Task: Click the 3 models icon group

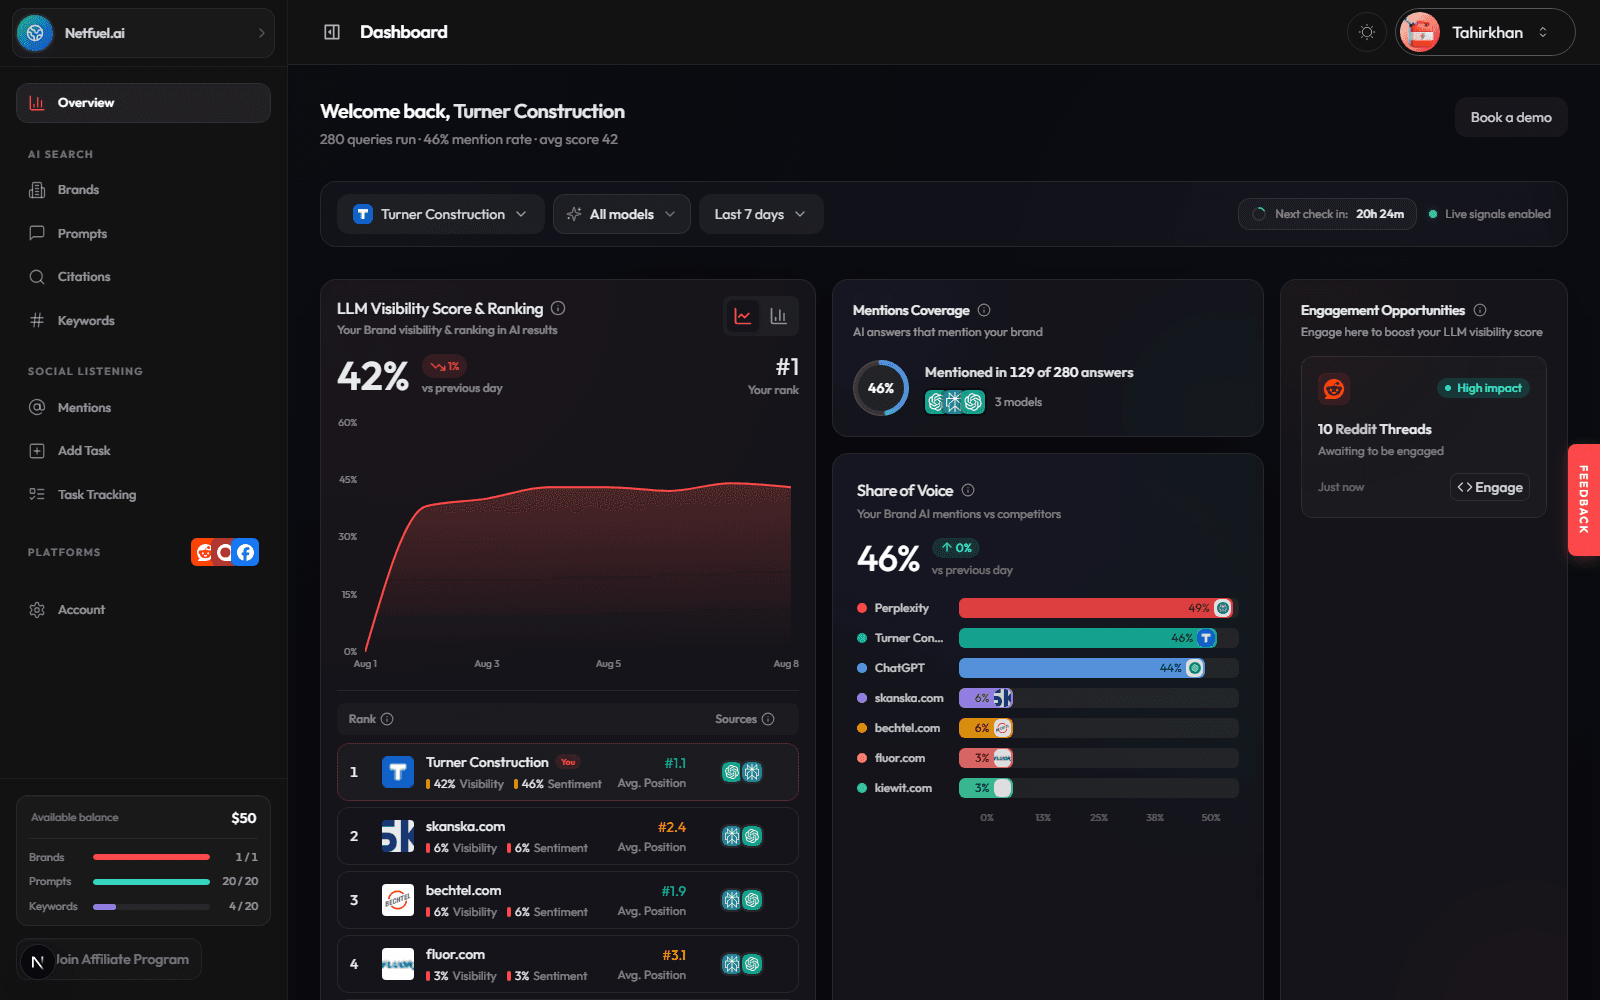Action: click(x=955, y=402)
